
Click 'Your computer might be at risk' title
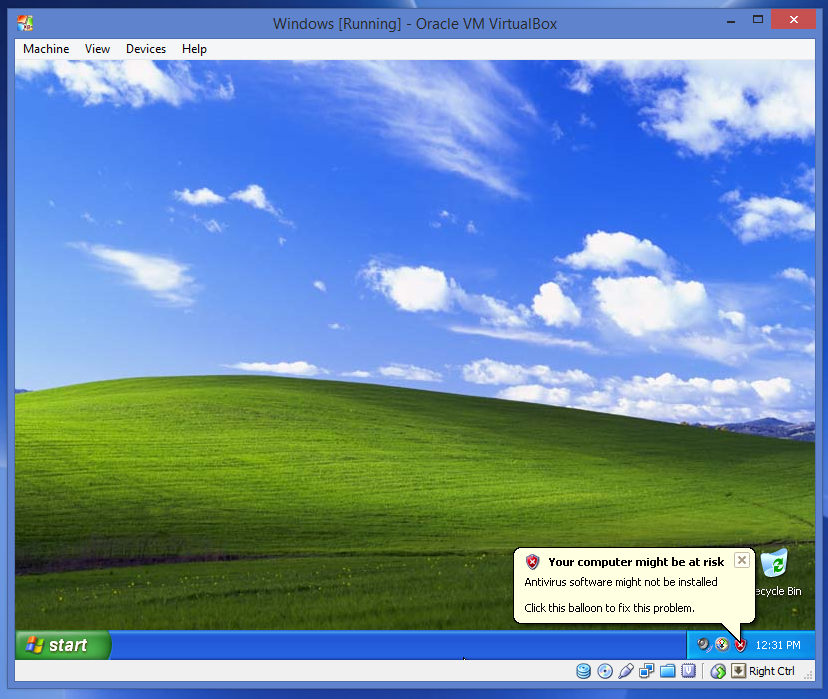(x=636, y=562)
